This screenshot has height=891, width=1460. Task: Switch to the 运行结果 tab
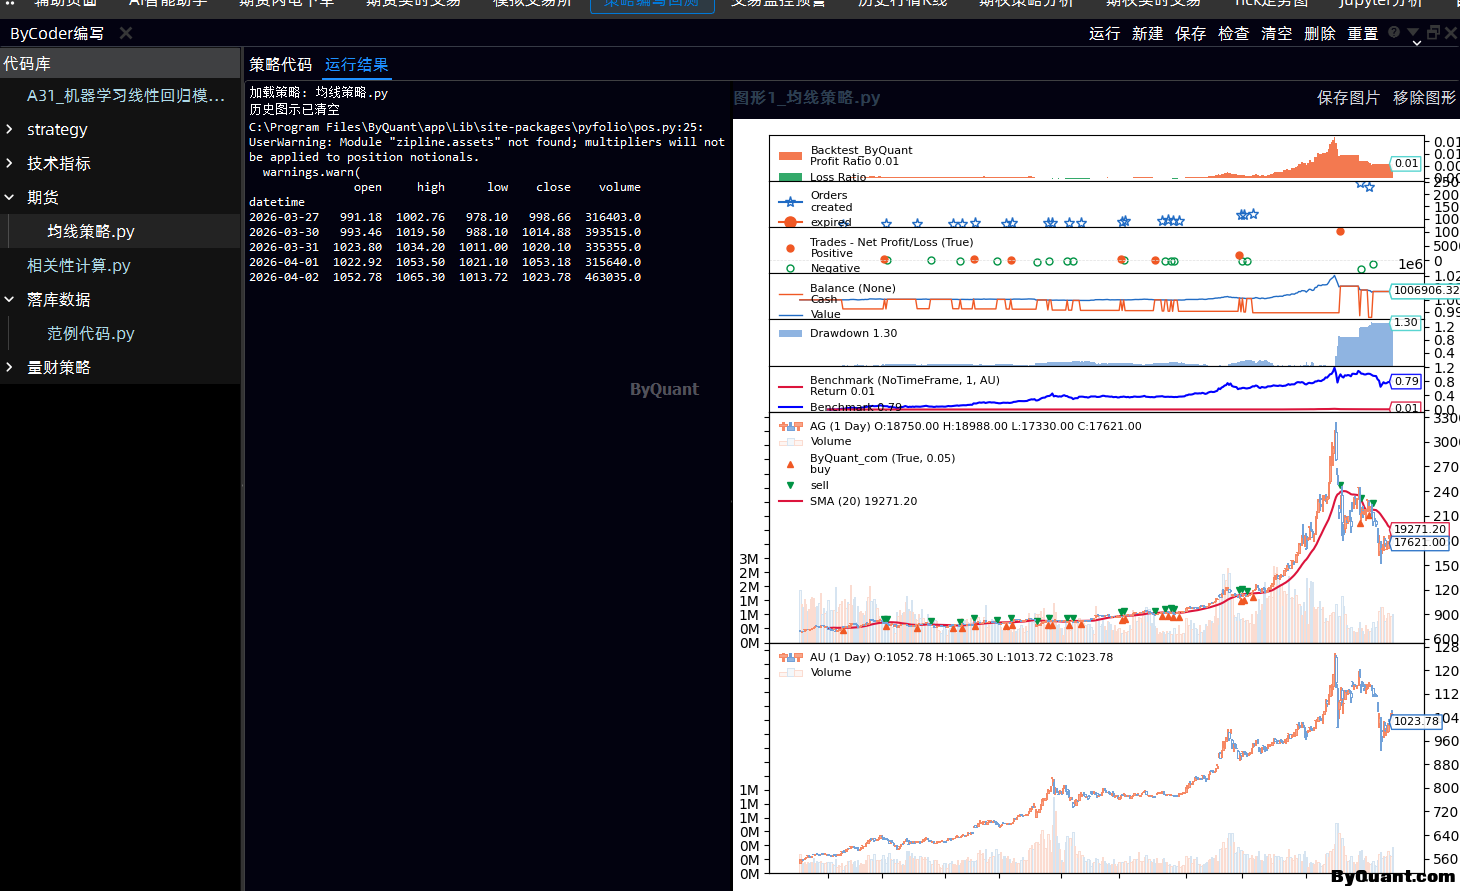point(356,65)
